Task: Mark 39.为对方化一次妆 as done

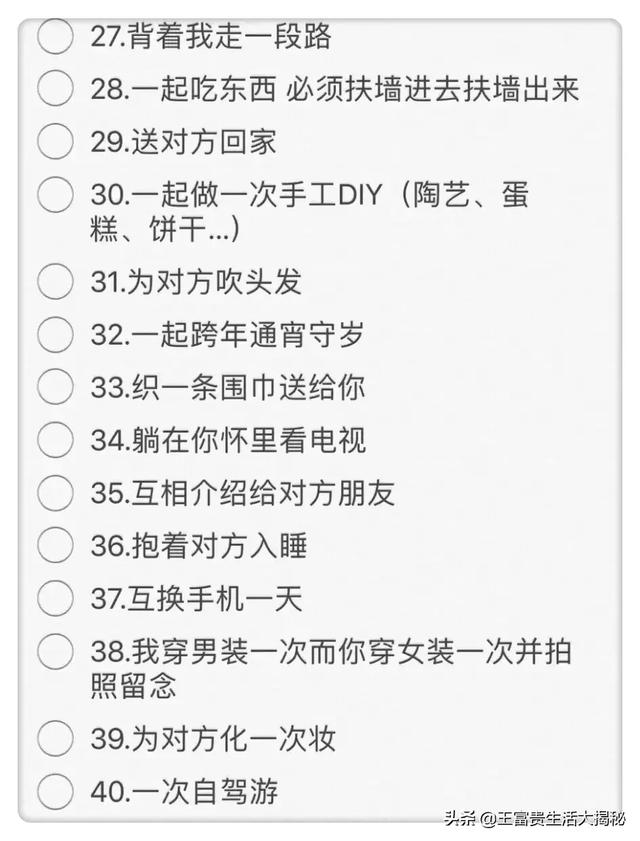Action: pos(55,738)
